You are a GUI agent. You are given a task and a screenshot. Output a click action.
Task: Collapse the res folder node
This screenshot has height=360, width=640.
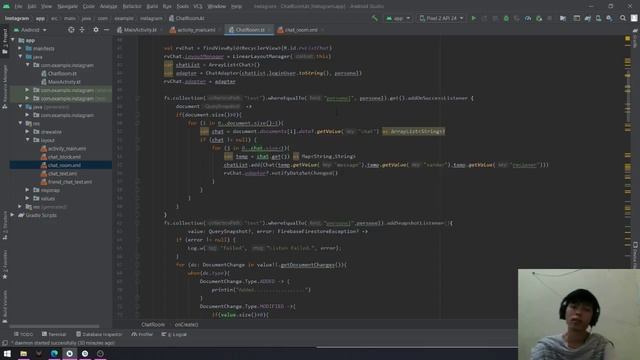(x=20, y=123)
